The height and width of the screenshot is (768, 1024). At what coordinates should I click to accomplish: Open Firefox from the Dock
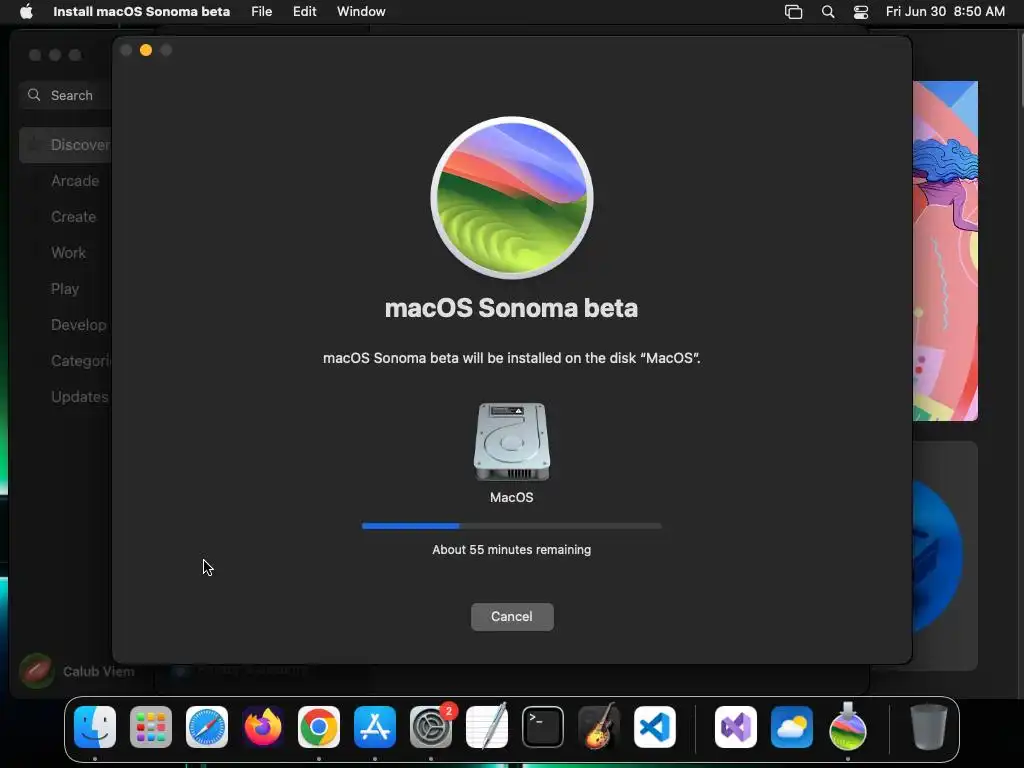pyautogui.click(x=263, y=727)
